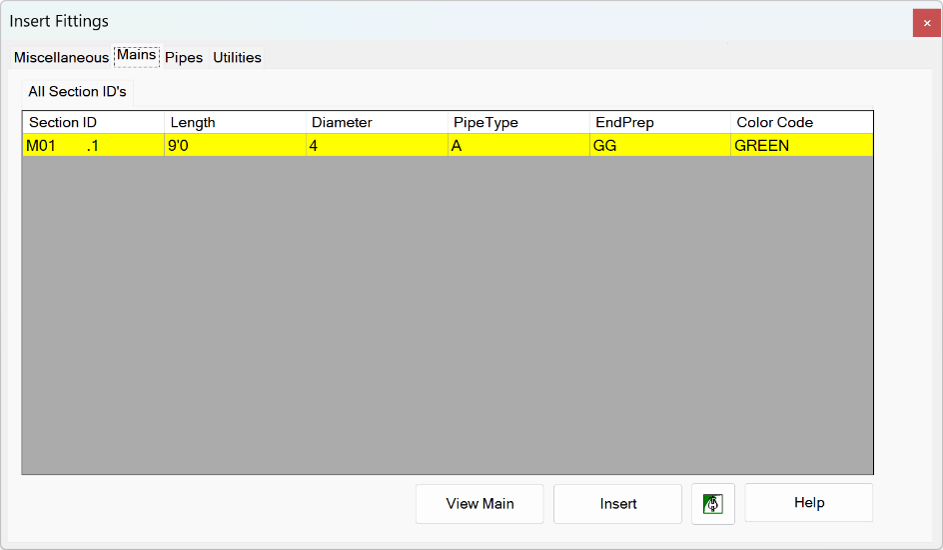The width and height of the screenshot is (943, 550).
Task: Switch to the Miscellaneous tab
Action: pyautogui.click(x=61, y=58)
